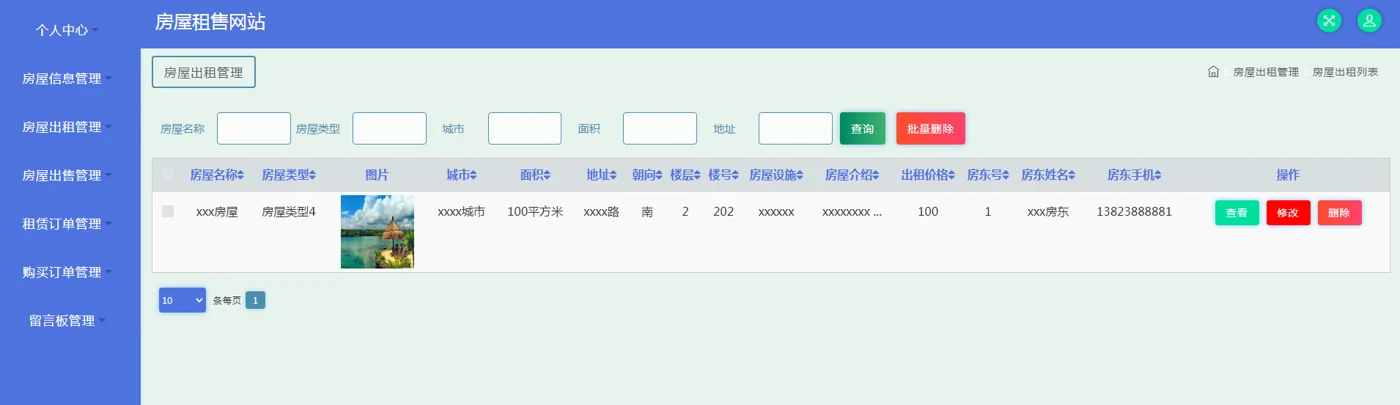
Task: Sort by 房屋介绍 column sort icon
Action: [876, 175]
